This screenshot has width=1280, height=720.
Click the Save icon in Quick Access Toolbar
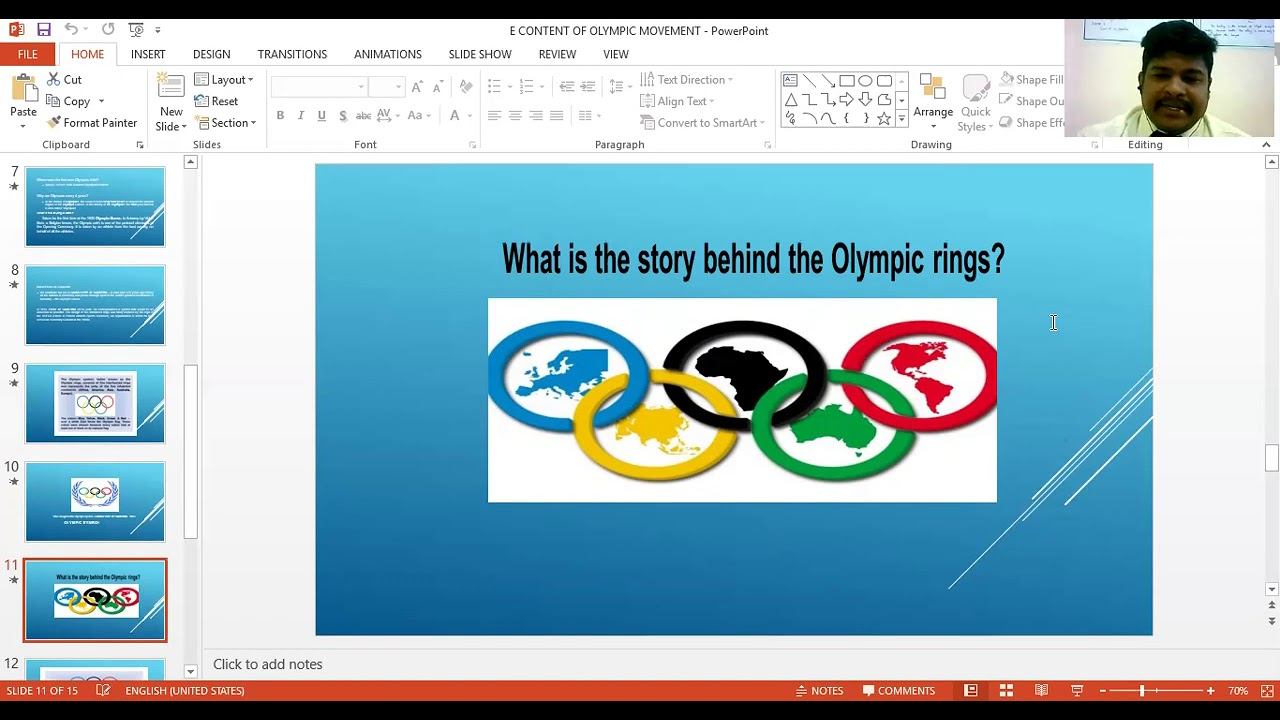44,30
